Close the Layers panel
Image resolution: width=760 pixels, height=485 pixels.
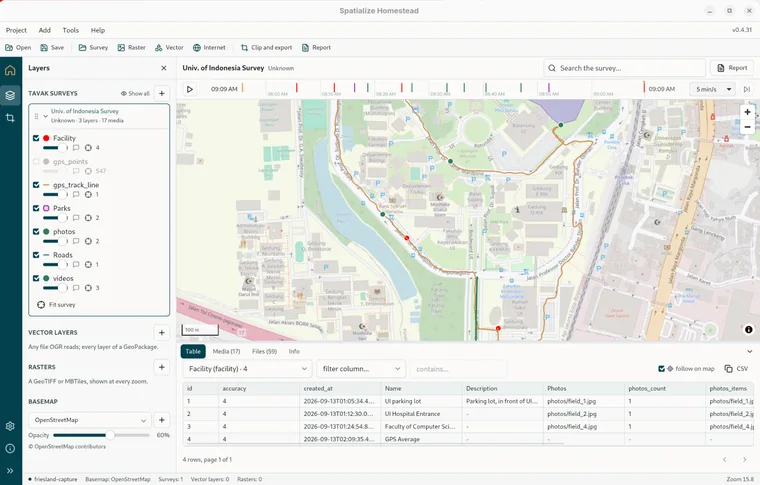[x=164, y=68]
